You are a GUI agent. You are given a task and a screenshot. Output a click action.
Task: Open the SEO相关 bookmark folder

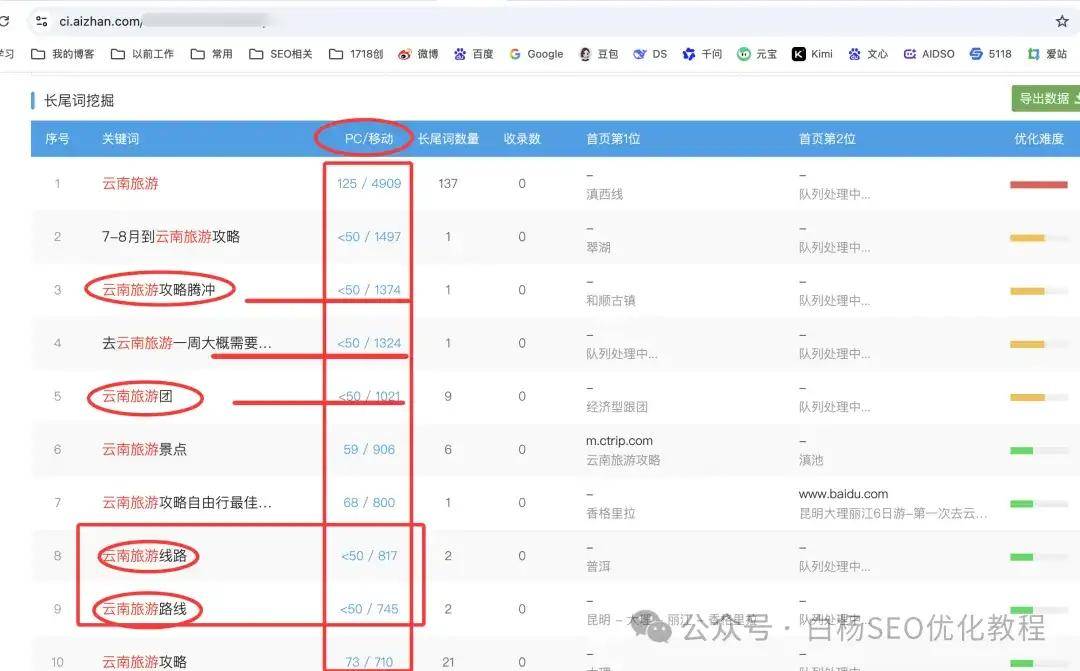281,54
